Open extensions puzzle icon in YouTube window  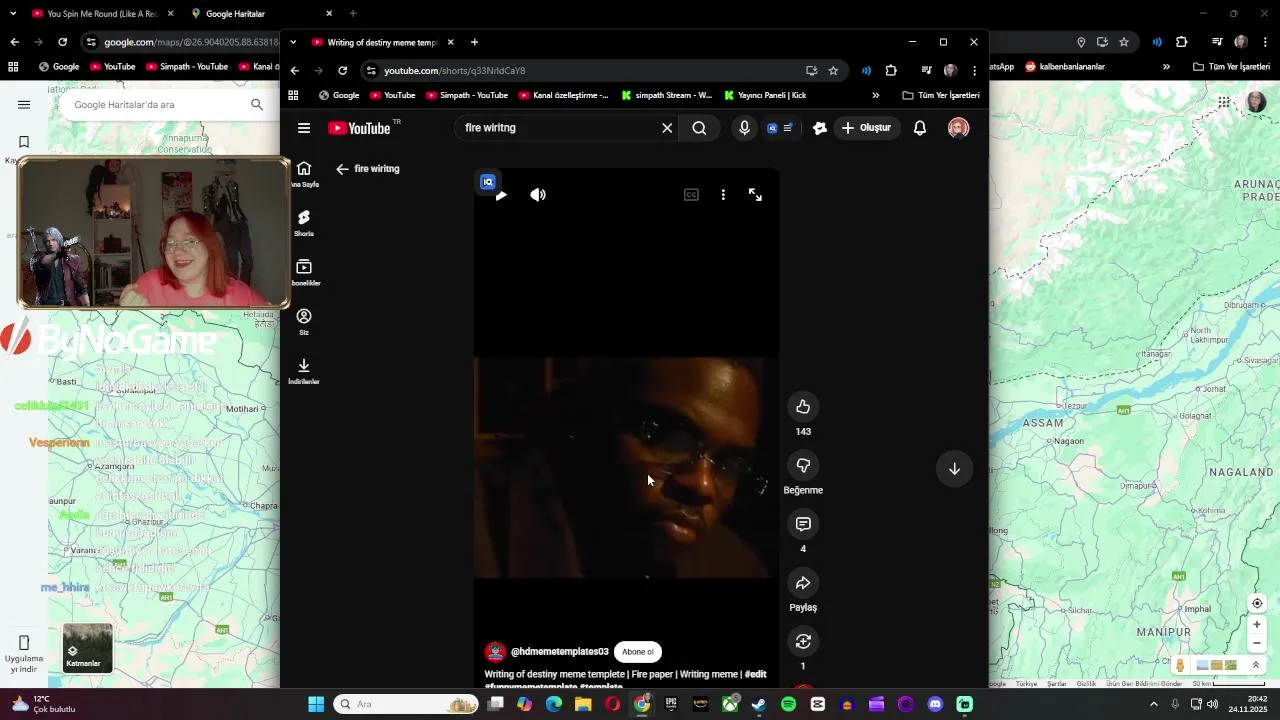pos(891,71)
